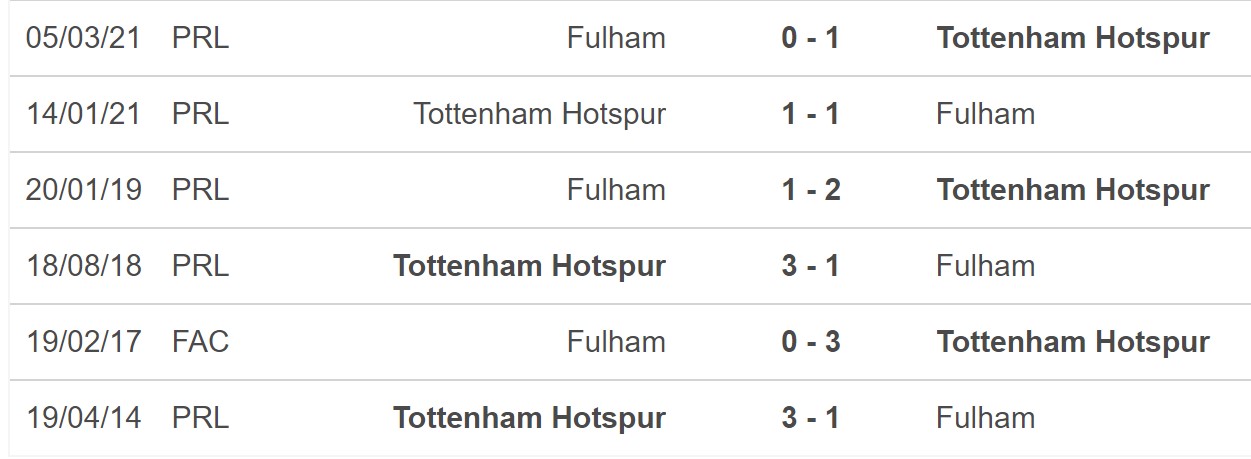Viewport: 1251px width, 459px height.
Task: Open Tottenham Hotspur home team in 19/04/14 row
Action: (530, 418)
